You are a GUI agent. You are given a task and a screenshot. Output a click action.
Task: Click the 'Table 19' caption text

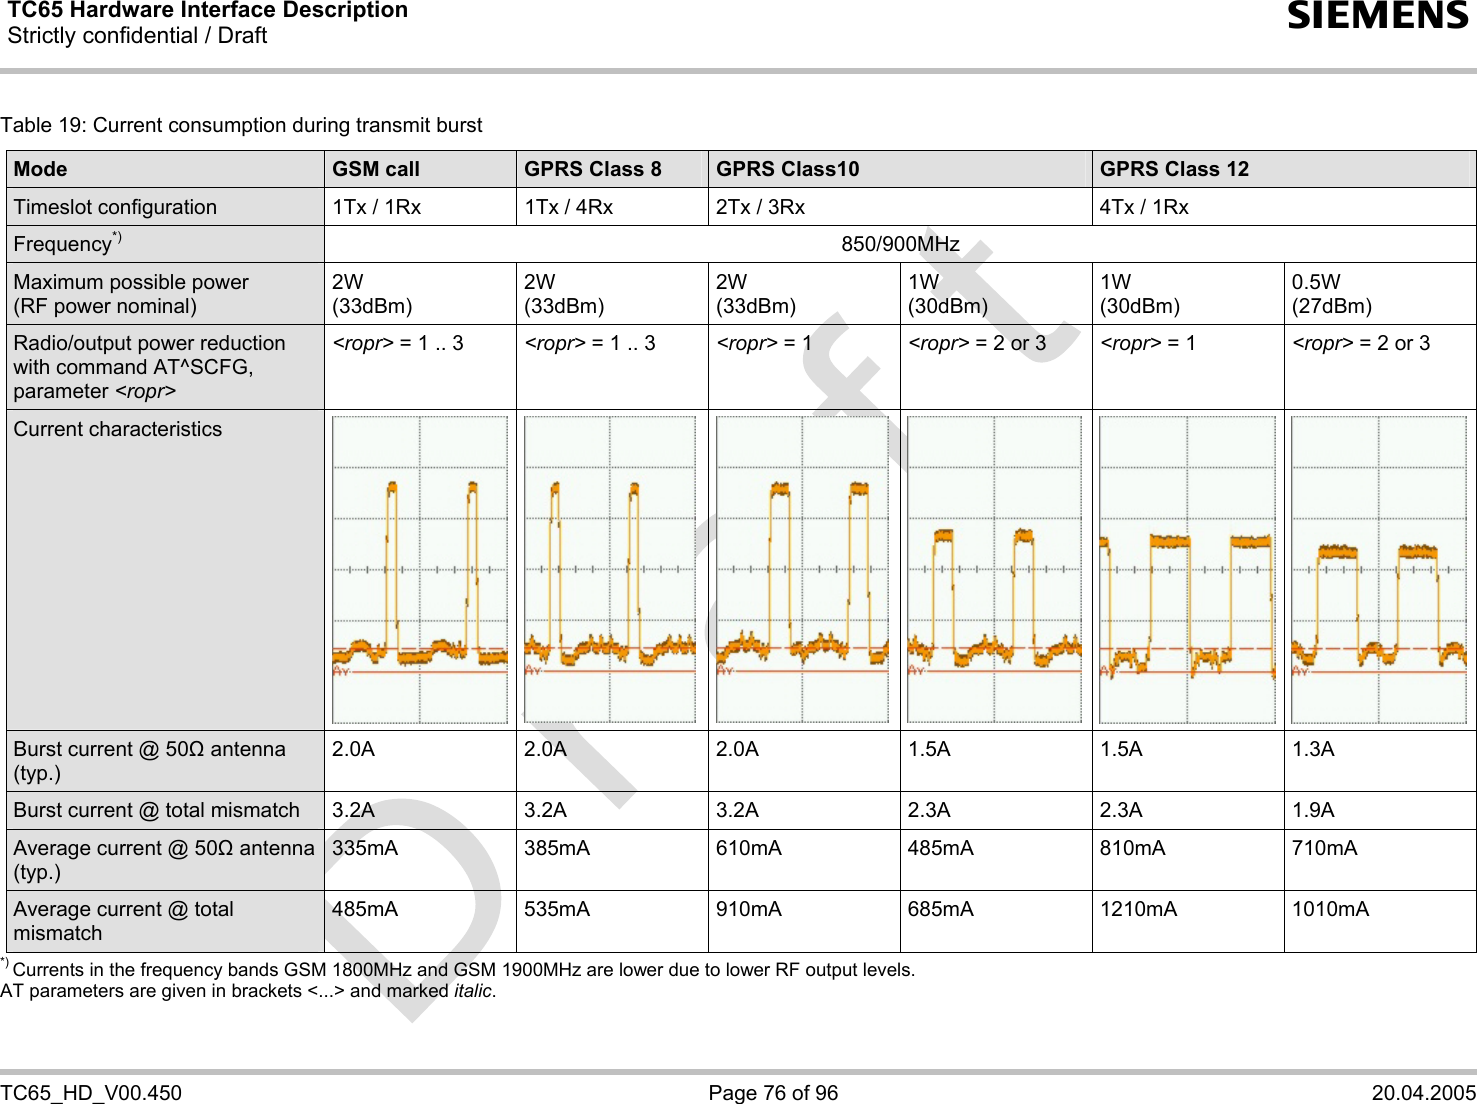(242, 125)
